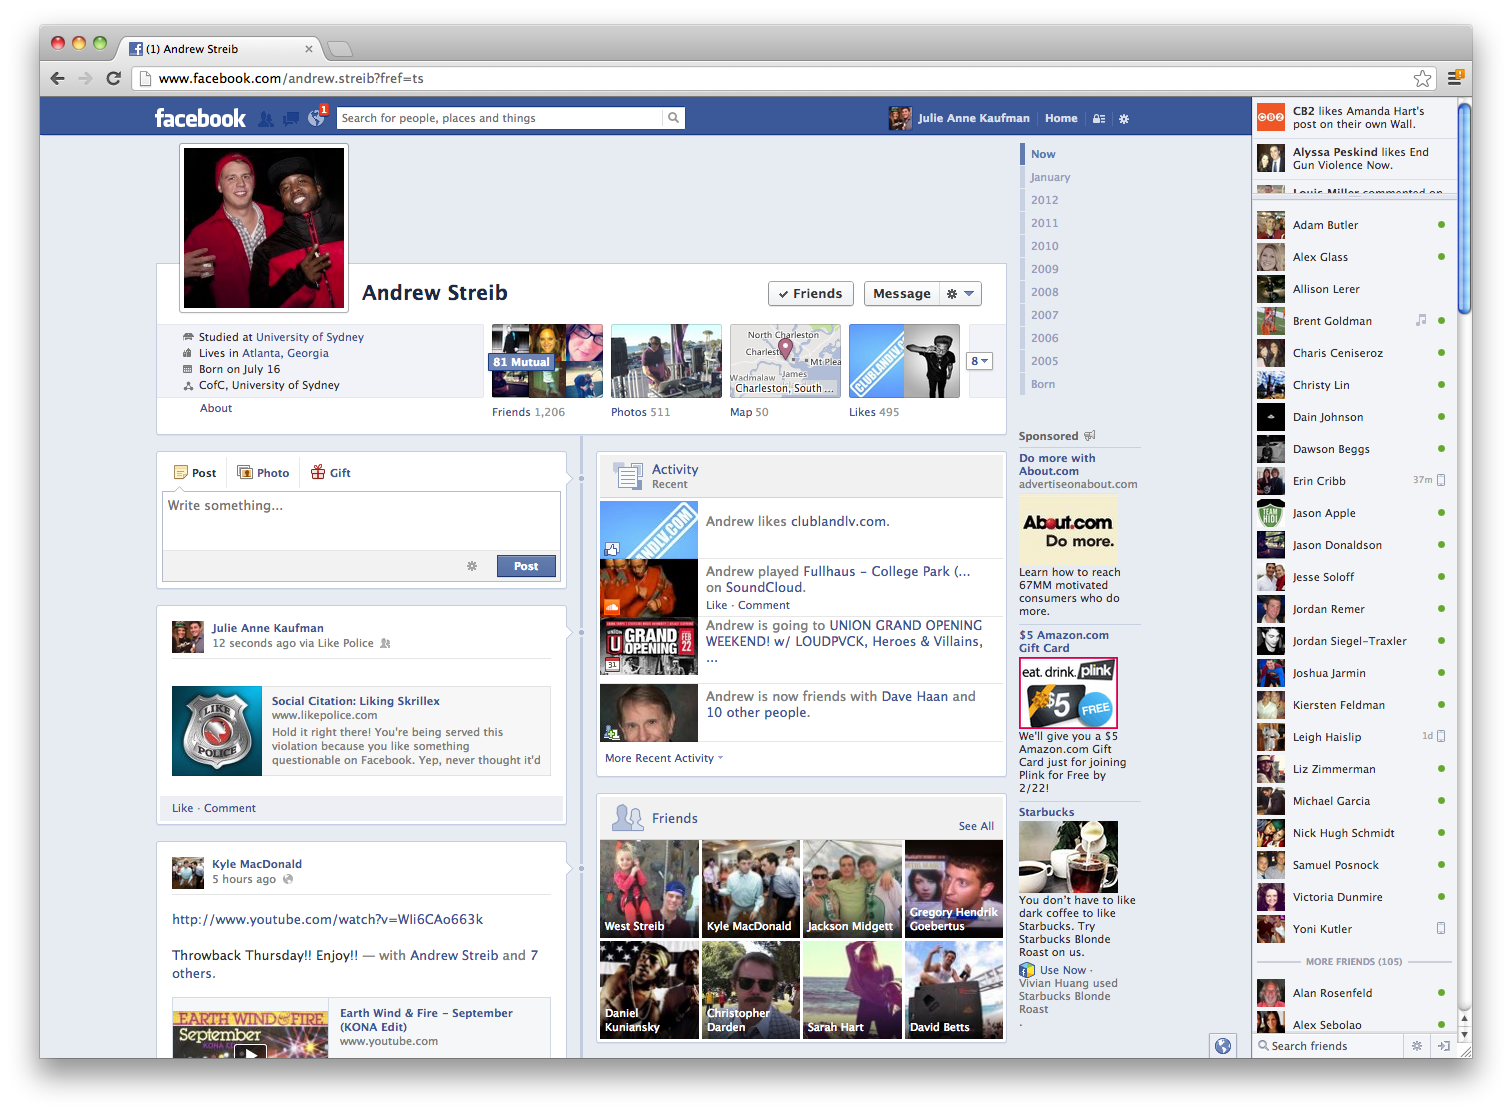The width and height of the screenshot is (1512, 1113).
Task: Jump to 2012 on timeline
Action: point(1044,200)
